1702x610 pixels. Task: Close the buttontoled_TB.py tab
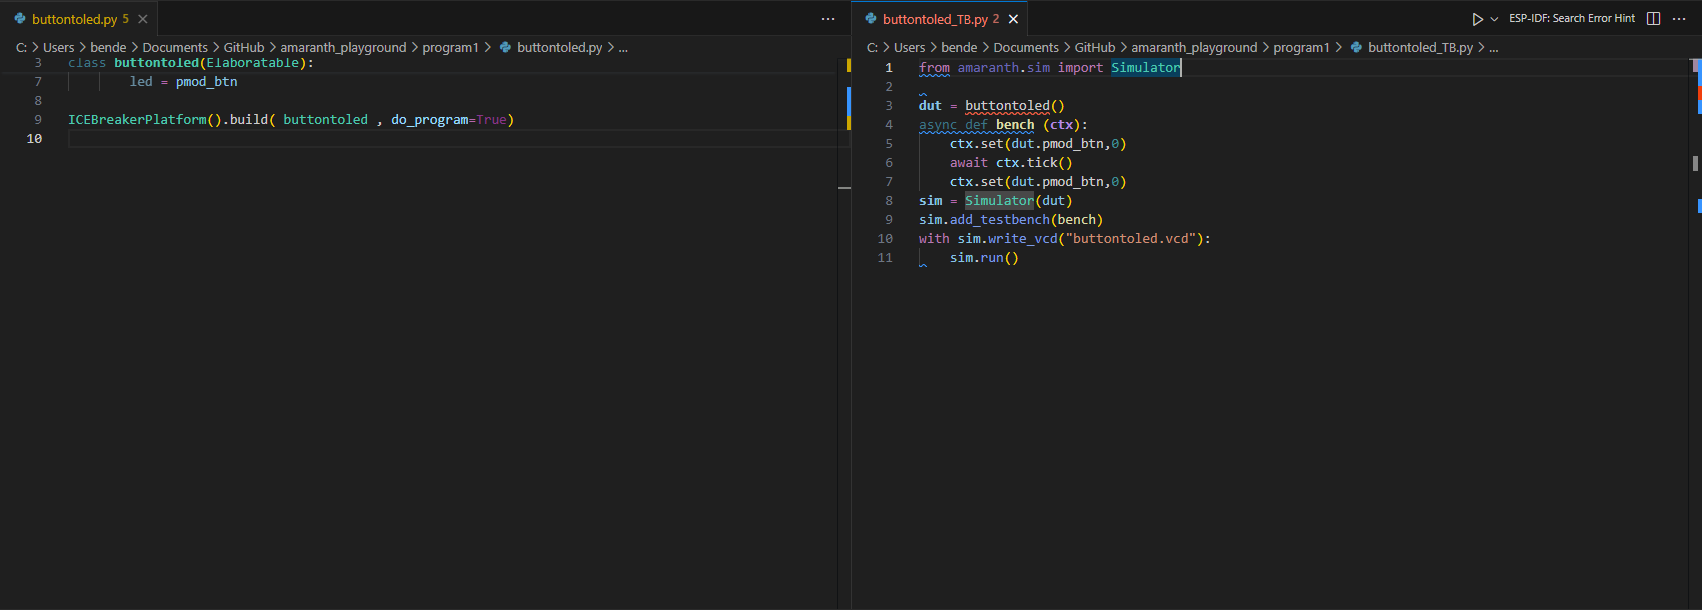click(x=1013, y=19)
